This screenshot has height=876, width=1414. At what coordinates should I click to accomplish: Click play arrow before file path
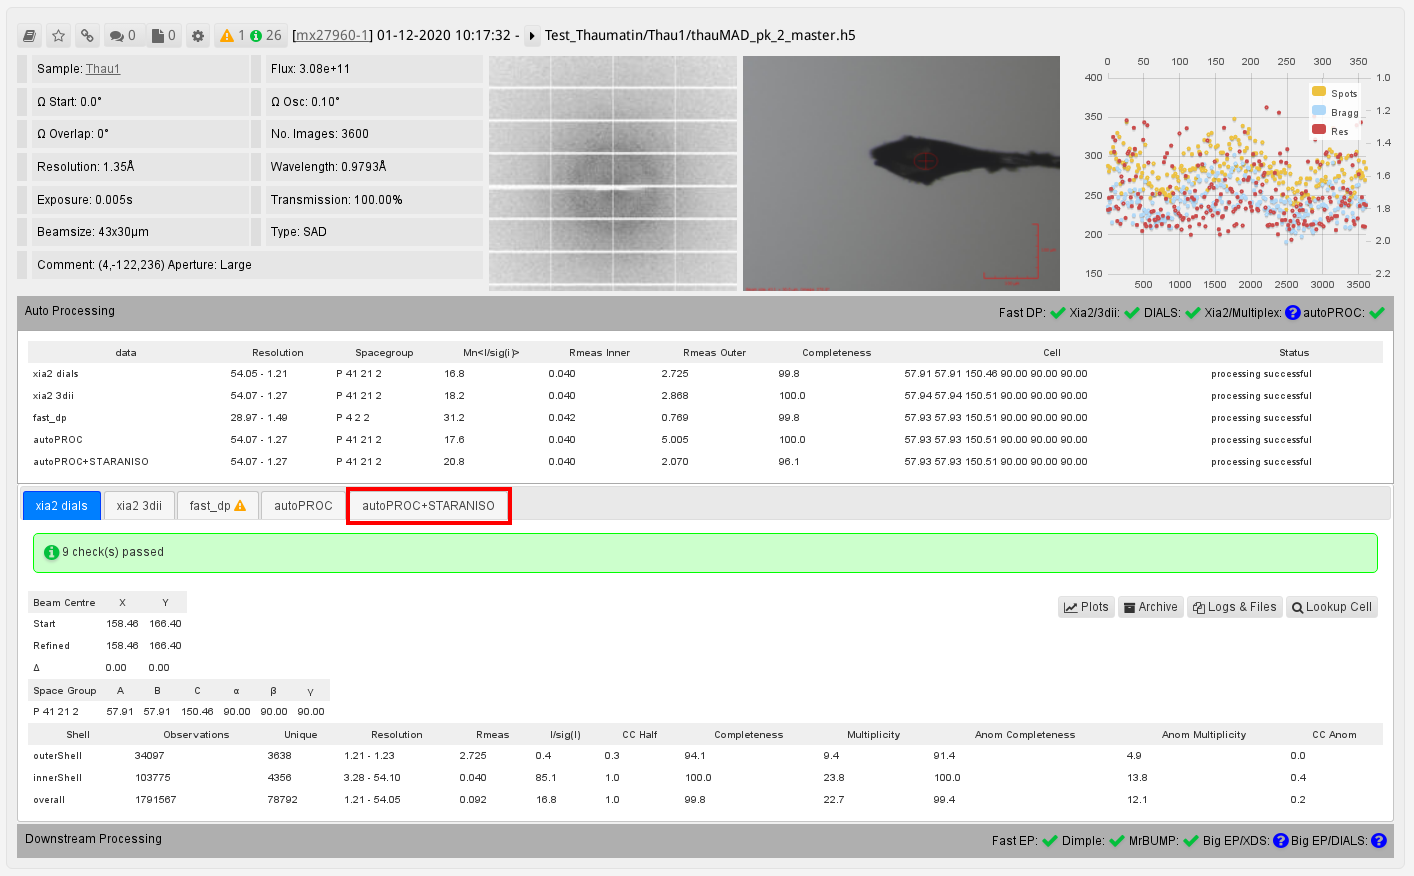click(532, 36)
